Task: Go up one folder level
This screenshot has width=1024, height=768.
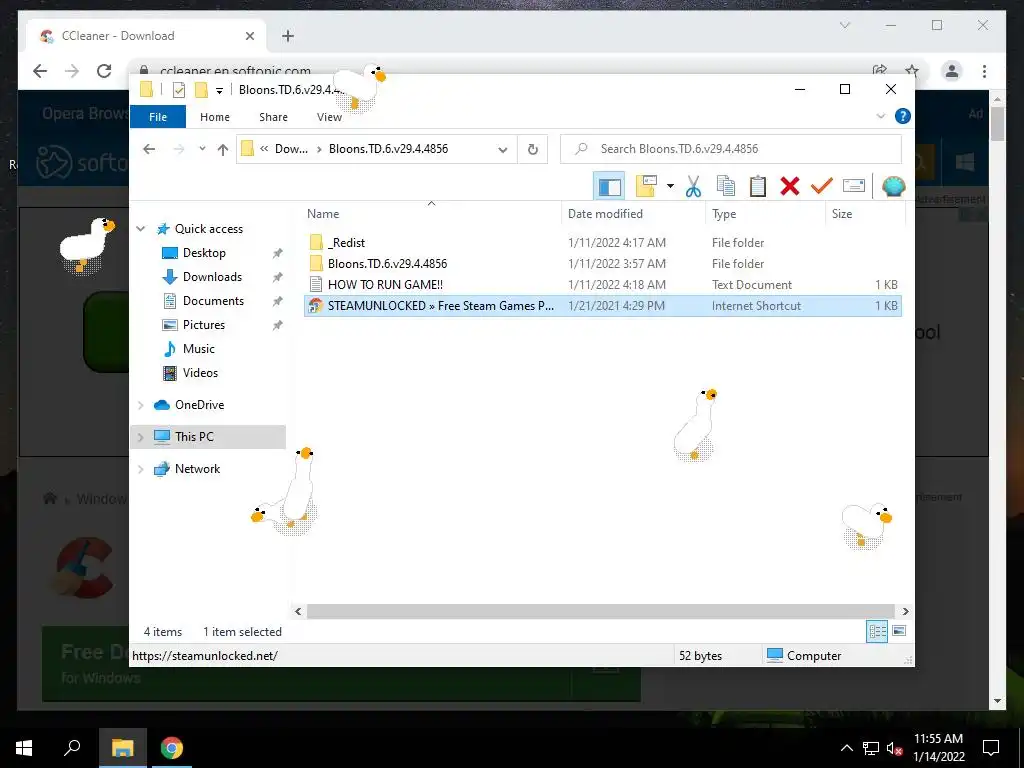Action: (x=223, y=150)
